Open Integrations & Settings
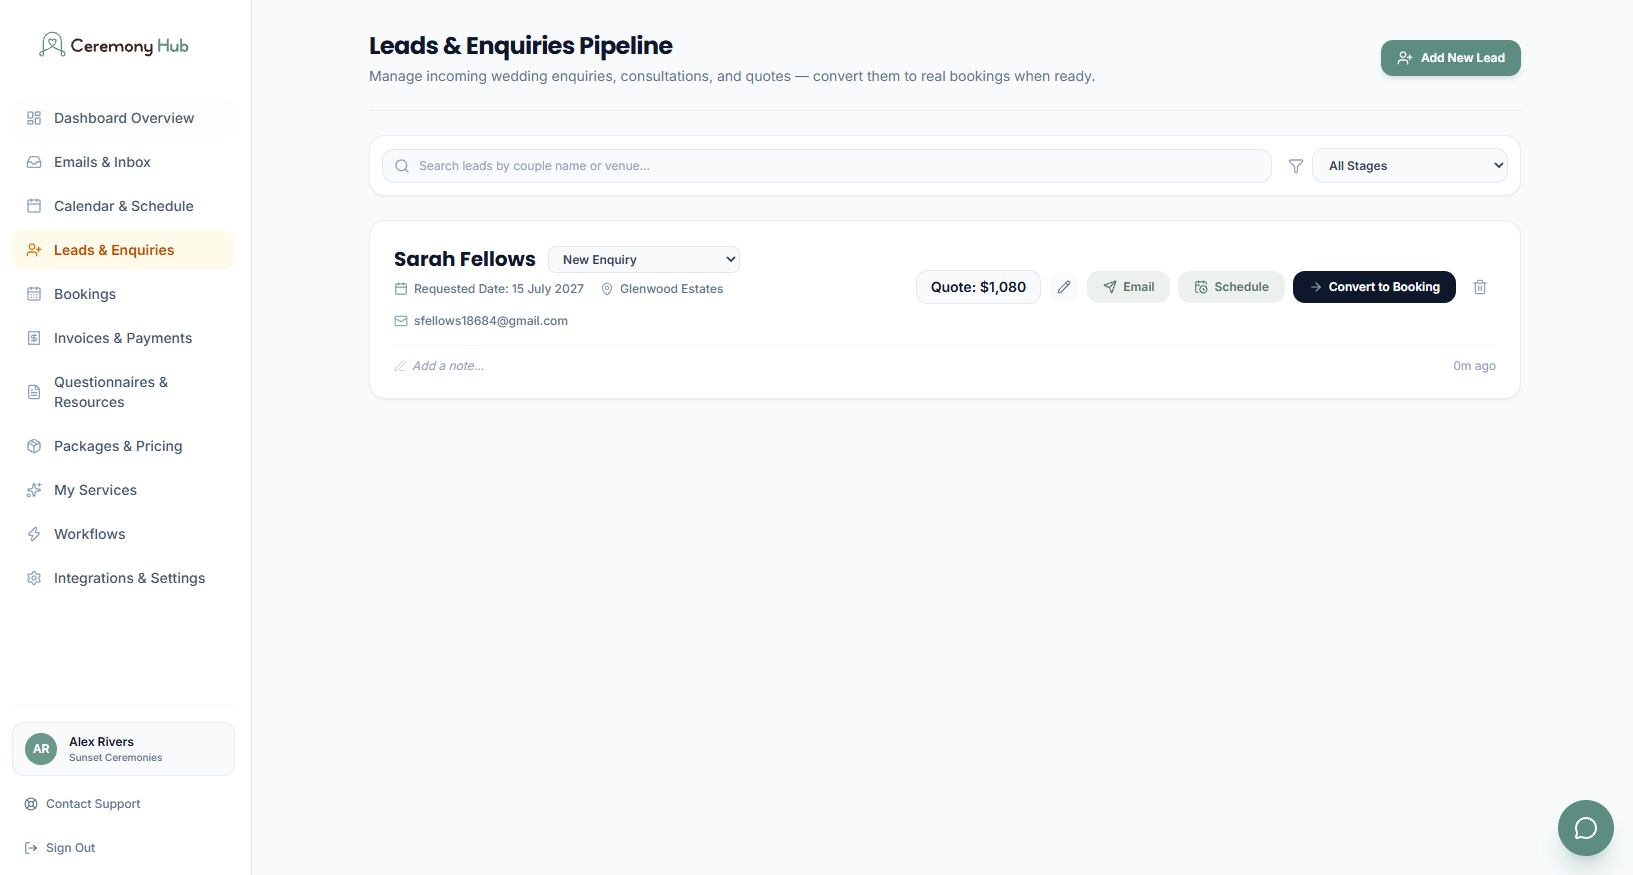The image size is (1633, 875). pyautogui.click(x=124, y=578)
